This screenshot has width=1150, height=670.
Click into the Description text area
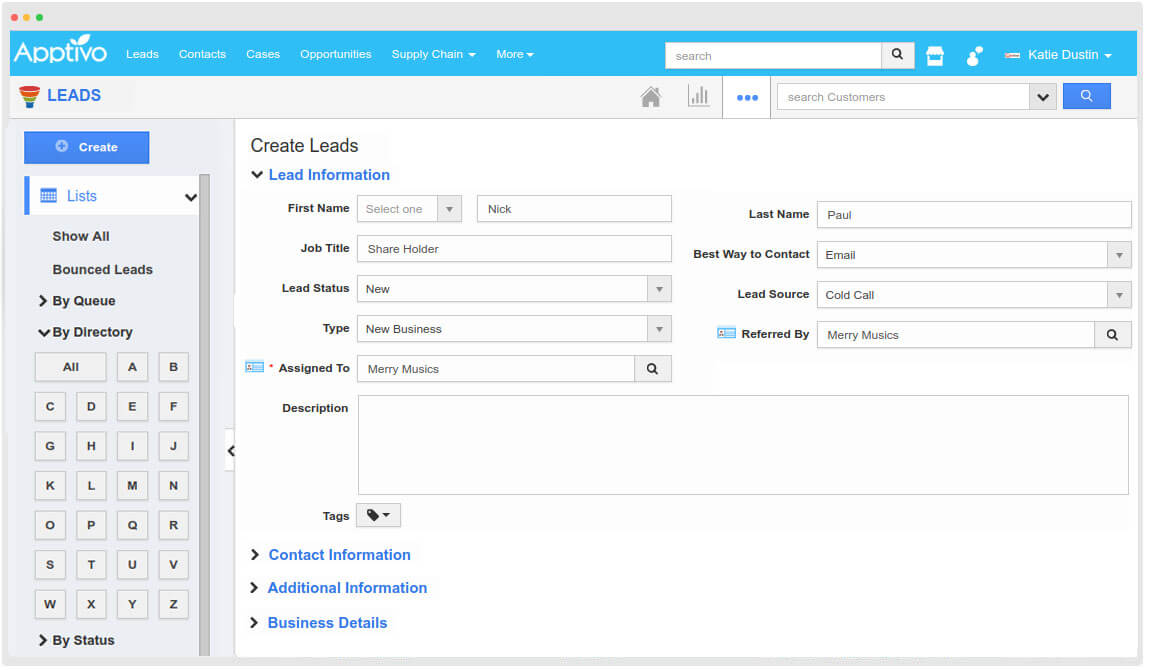point(742,445)
